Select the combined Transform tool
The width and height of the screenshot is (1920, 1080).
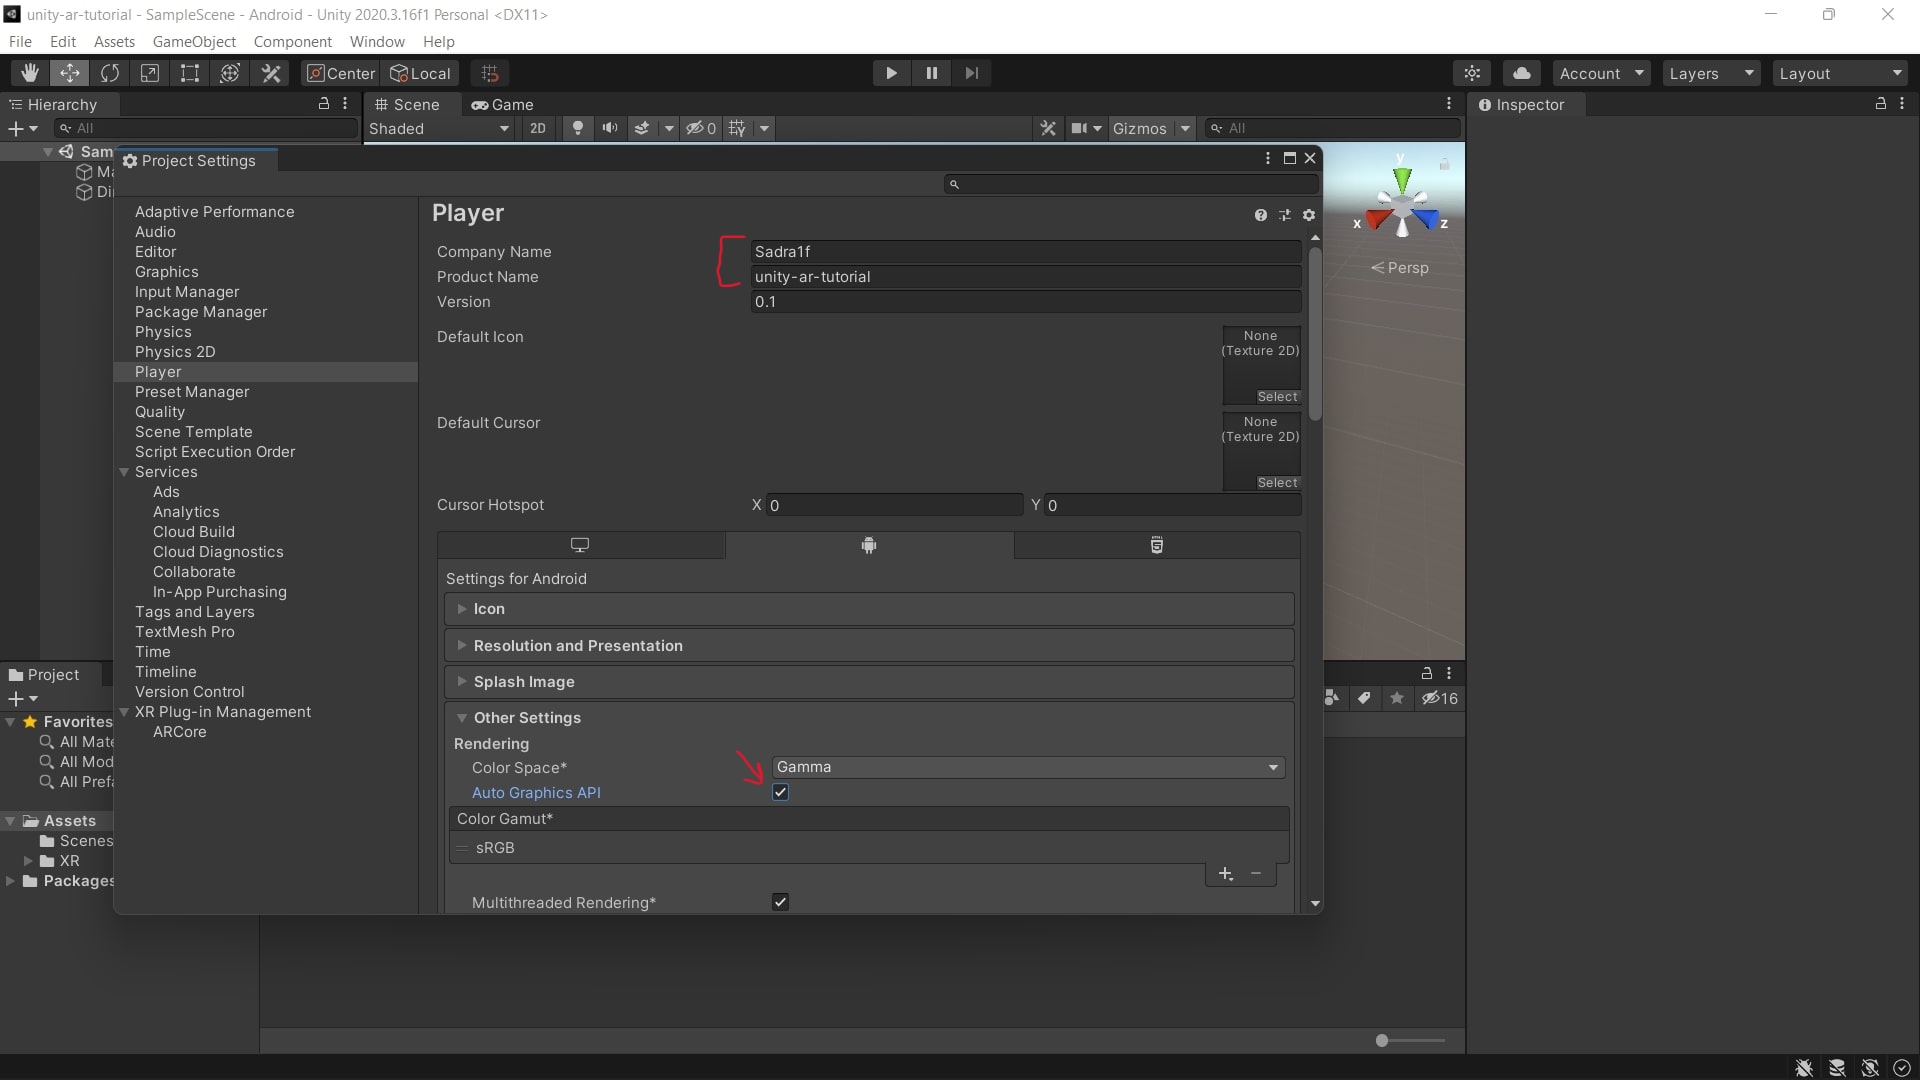[230, 73]
